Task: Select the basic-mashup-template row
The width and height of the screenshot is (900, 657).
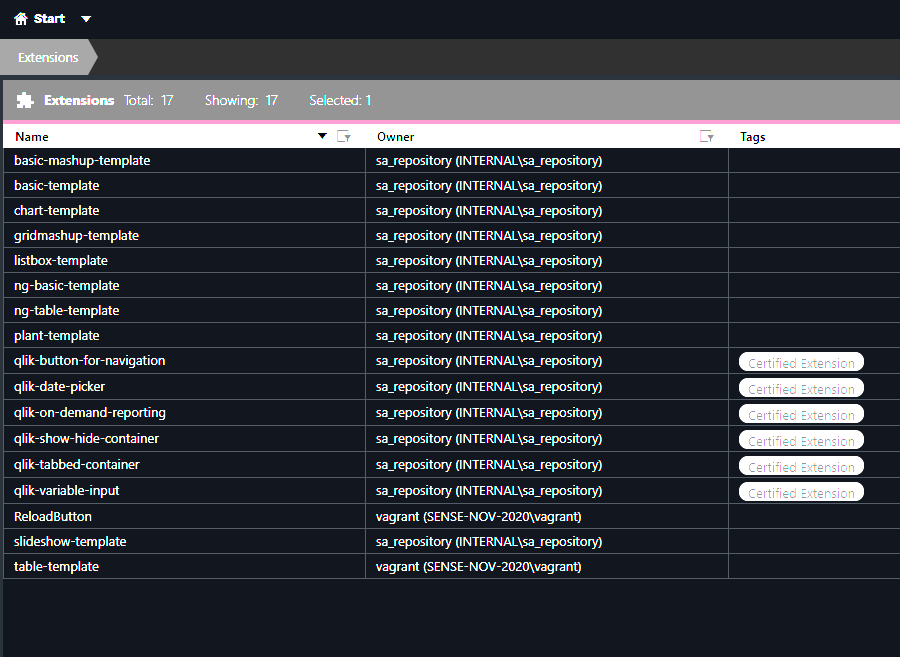Action: pyautogui.click(x=452, y=161)
